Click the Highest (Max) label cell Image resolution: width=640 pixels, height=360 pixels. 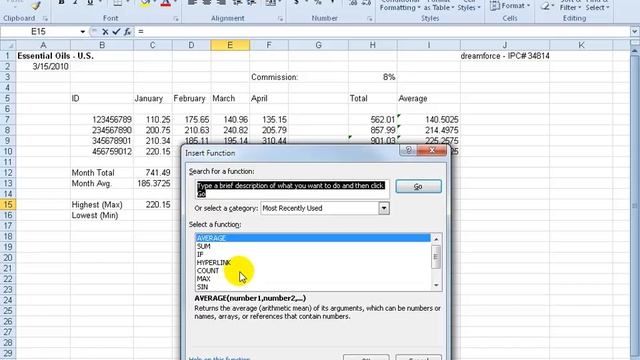(102, 204)
